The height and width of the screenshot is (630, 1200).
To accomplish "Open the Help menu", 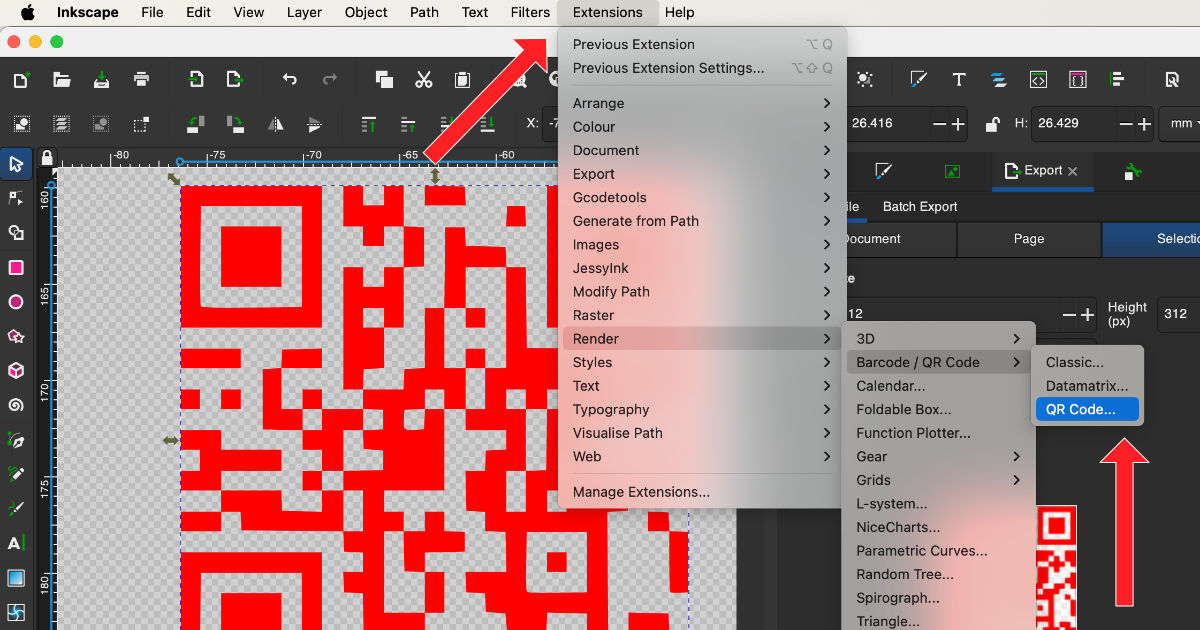I will [679, 12].
